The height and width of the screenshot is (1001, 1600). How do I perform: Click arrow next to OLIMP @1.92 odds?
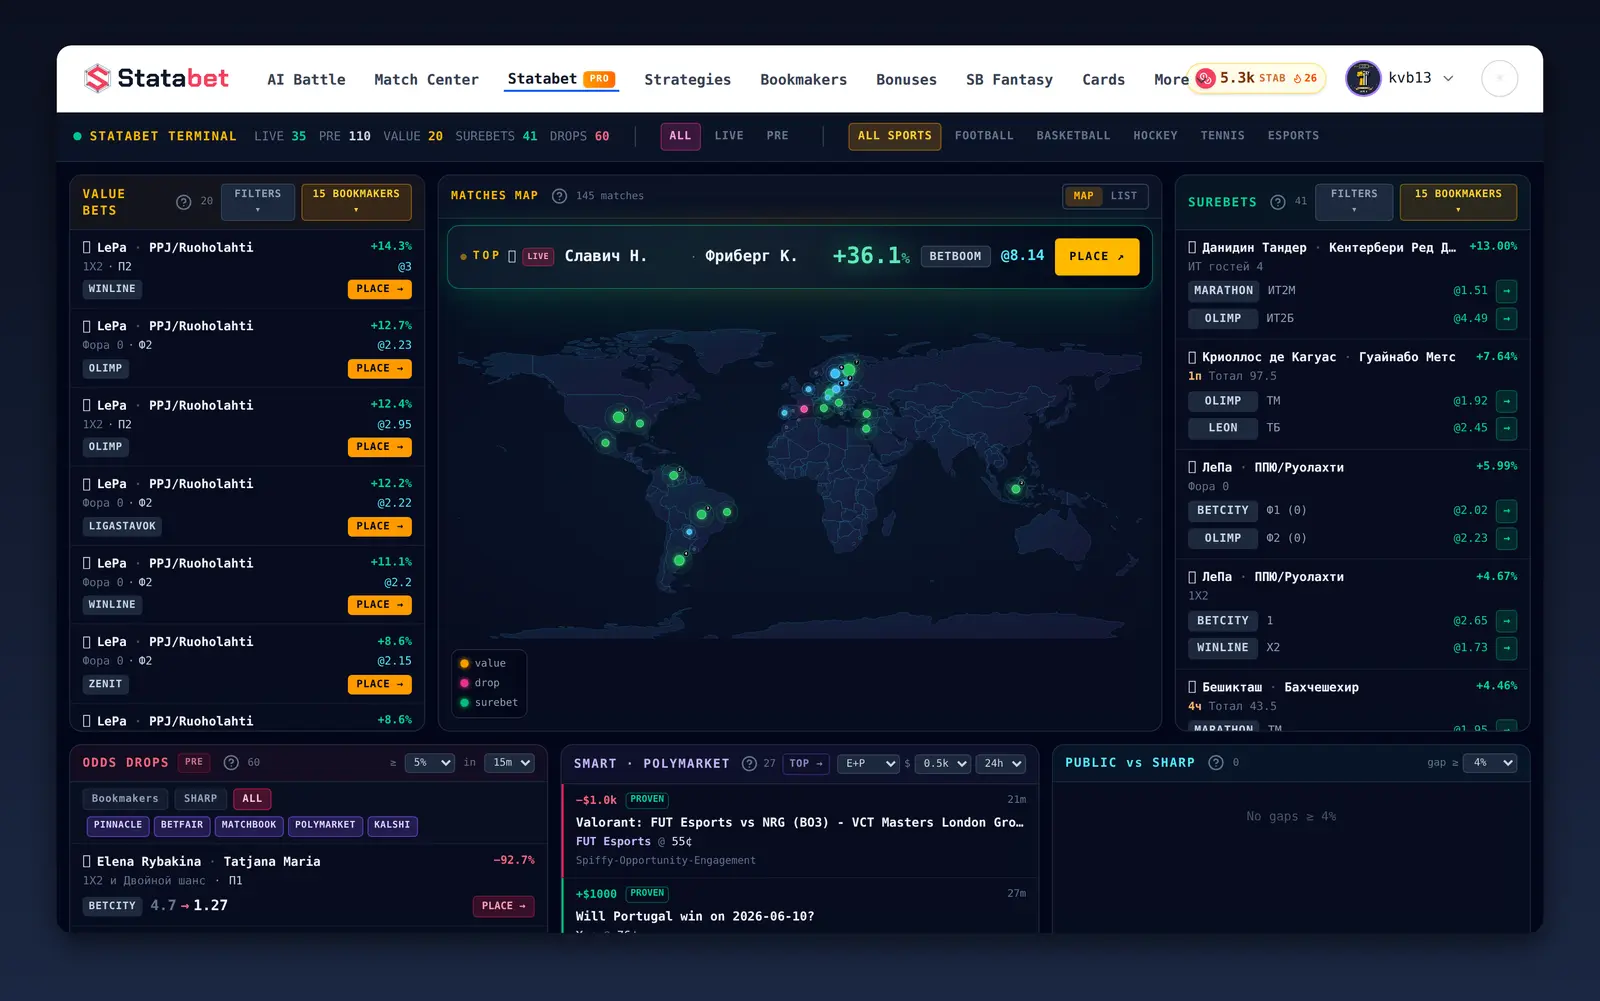(x=1507, y=401)
